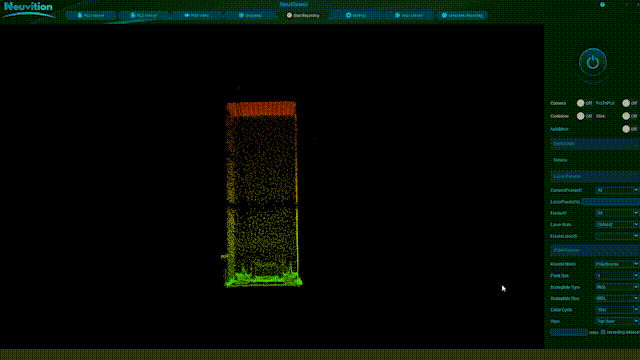Image resolution: width=640 pixels, height=360 pixels.
Task: Open the View dropdown showing Top View
Action: click(617, 321)
